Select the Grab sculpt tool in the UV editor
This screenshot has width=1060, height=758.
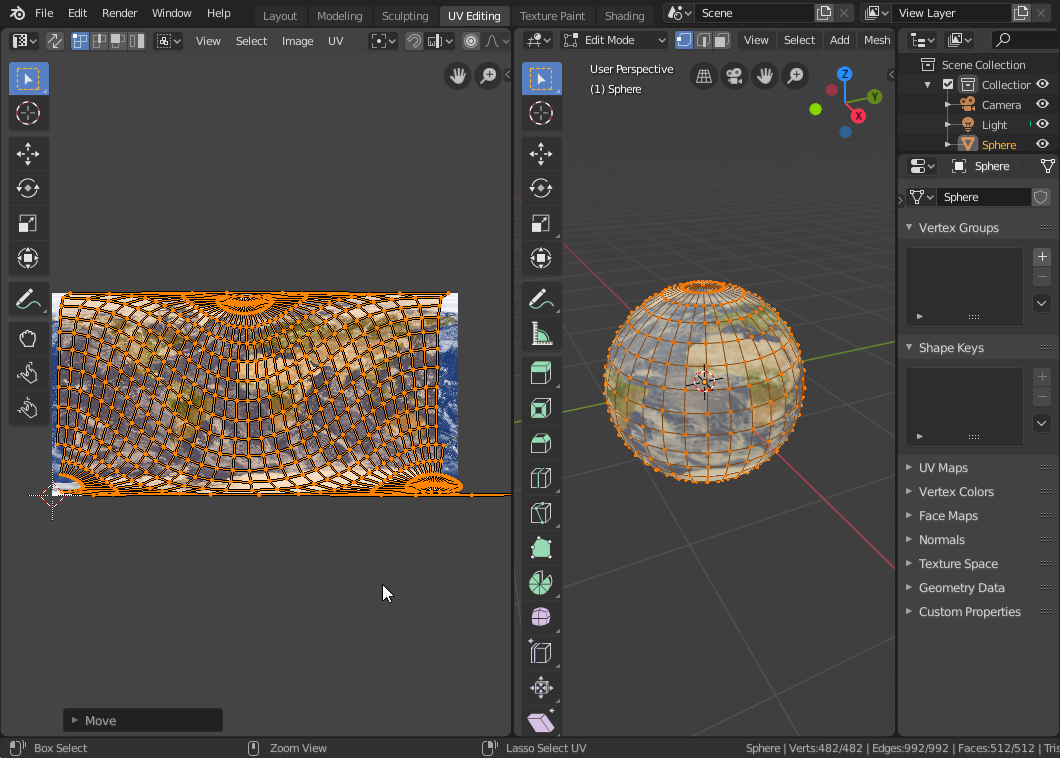[x=28, y=338]
